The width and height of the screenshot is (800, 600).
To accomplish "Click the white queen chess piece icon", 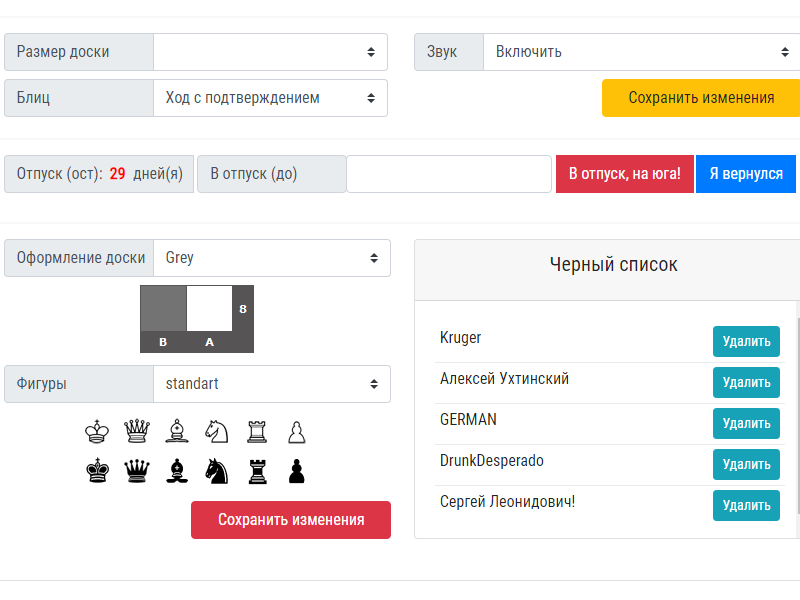I will coord(136,432).
